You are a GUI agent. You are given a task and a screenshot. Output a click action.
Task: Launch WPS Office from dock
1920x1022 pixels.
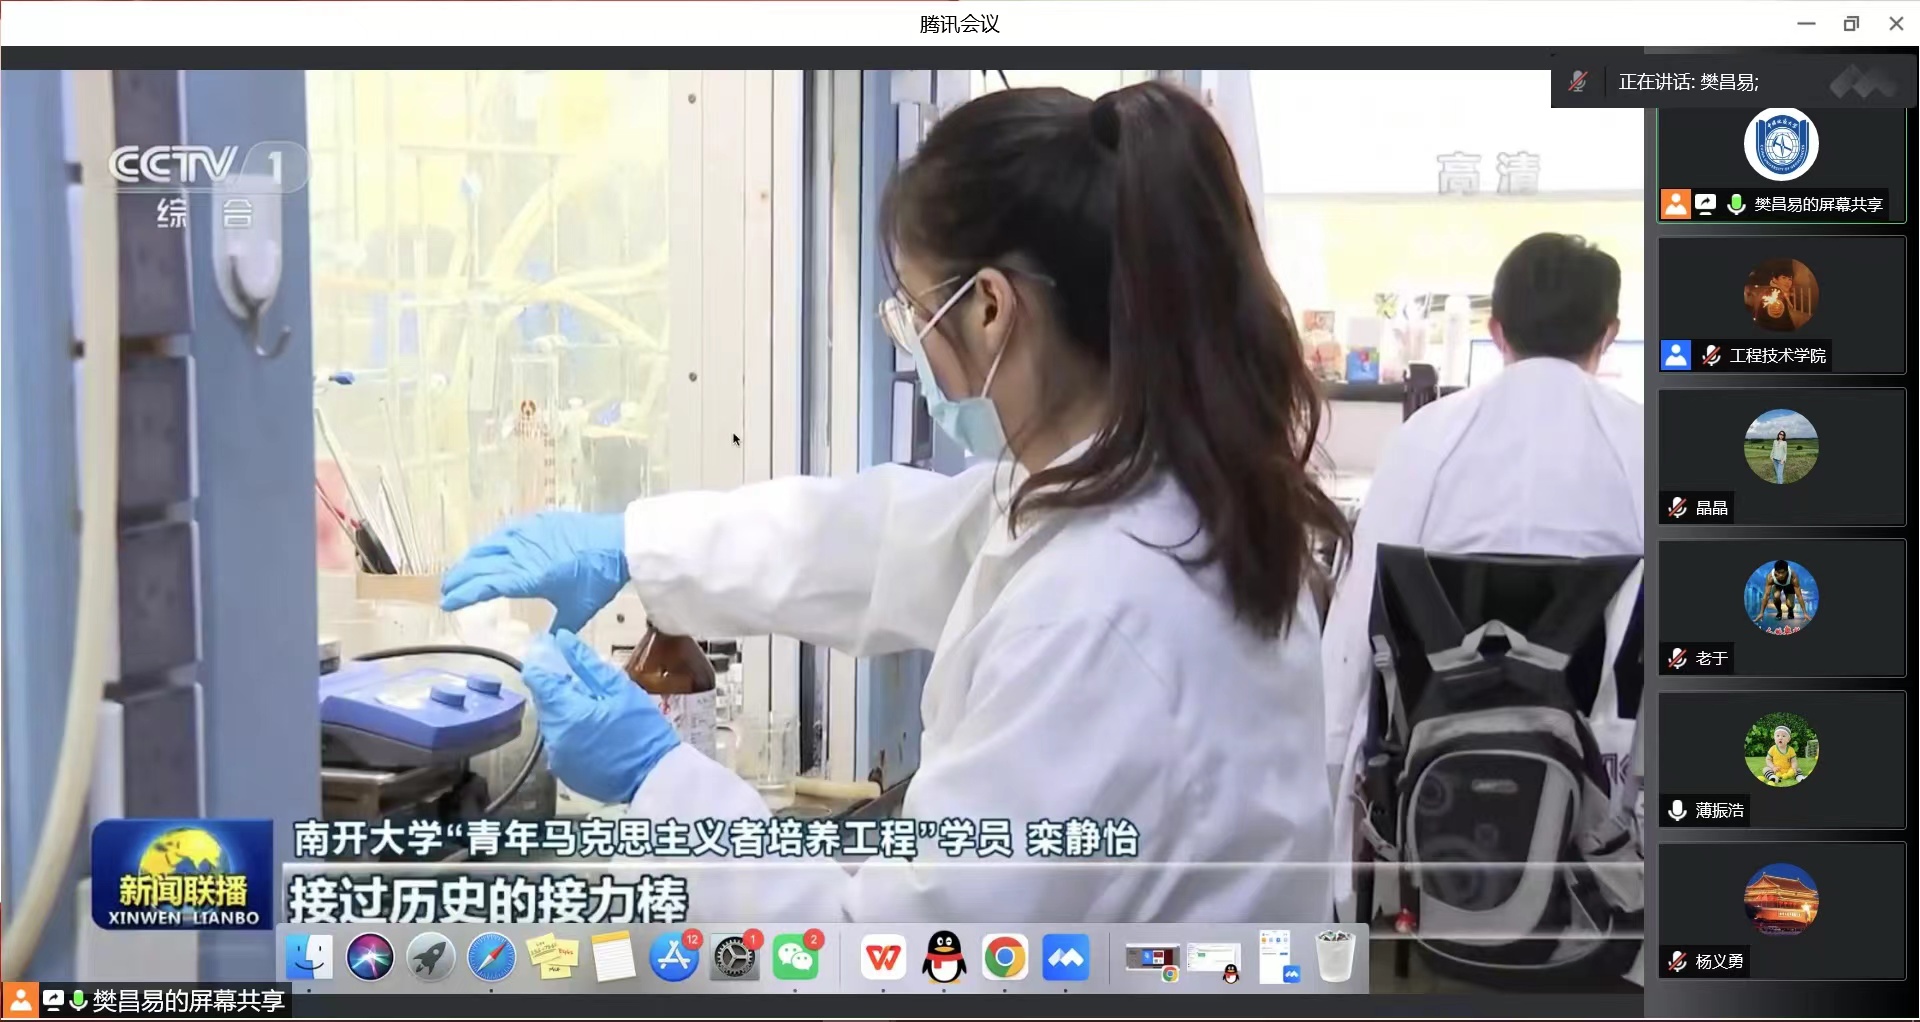pyautogui.click(x=883, y=959)
